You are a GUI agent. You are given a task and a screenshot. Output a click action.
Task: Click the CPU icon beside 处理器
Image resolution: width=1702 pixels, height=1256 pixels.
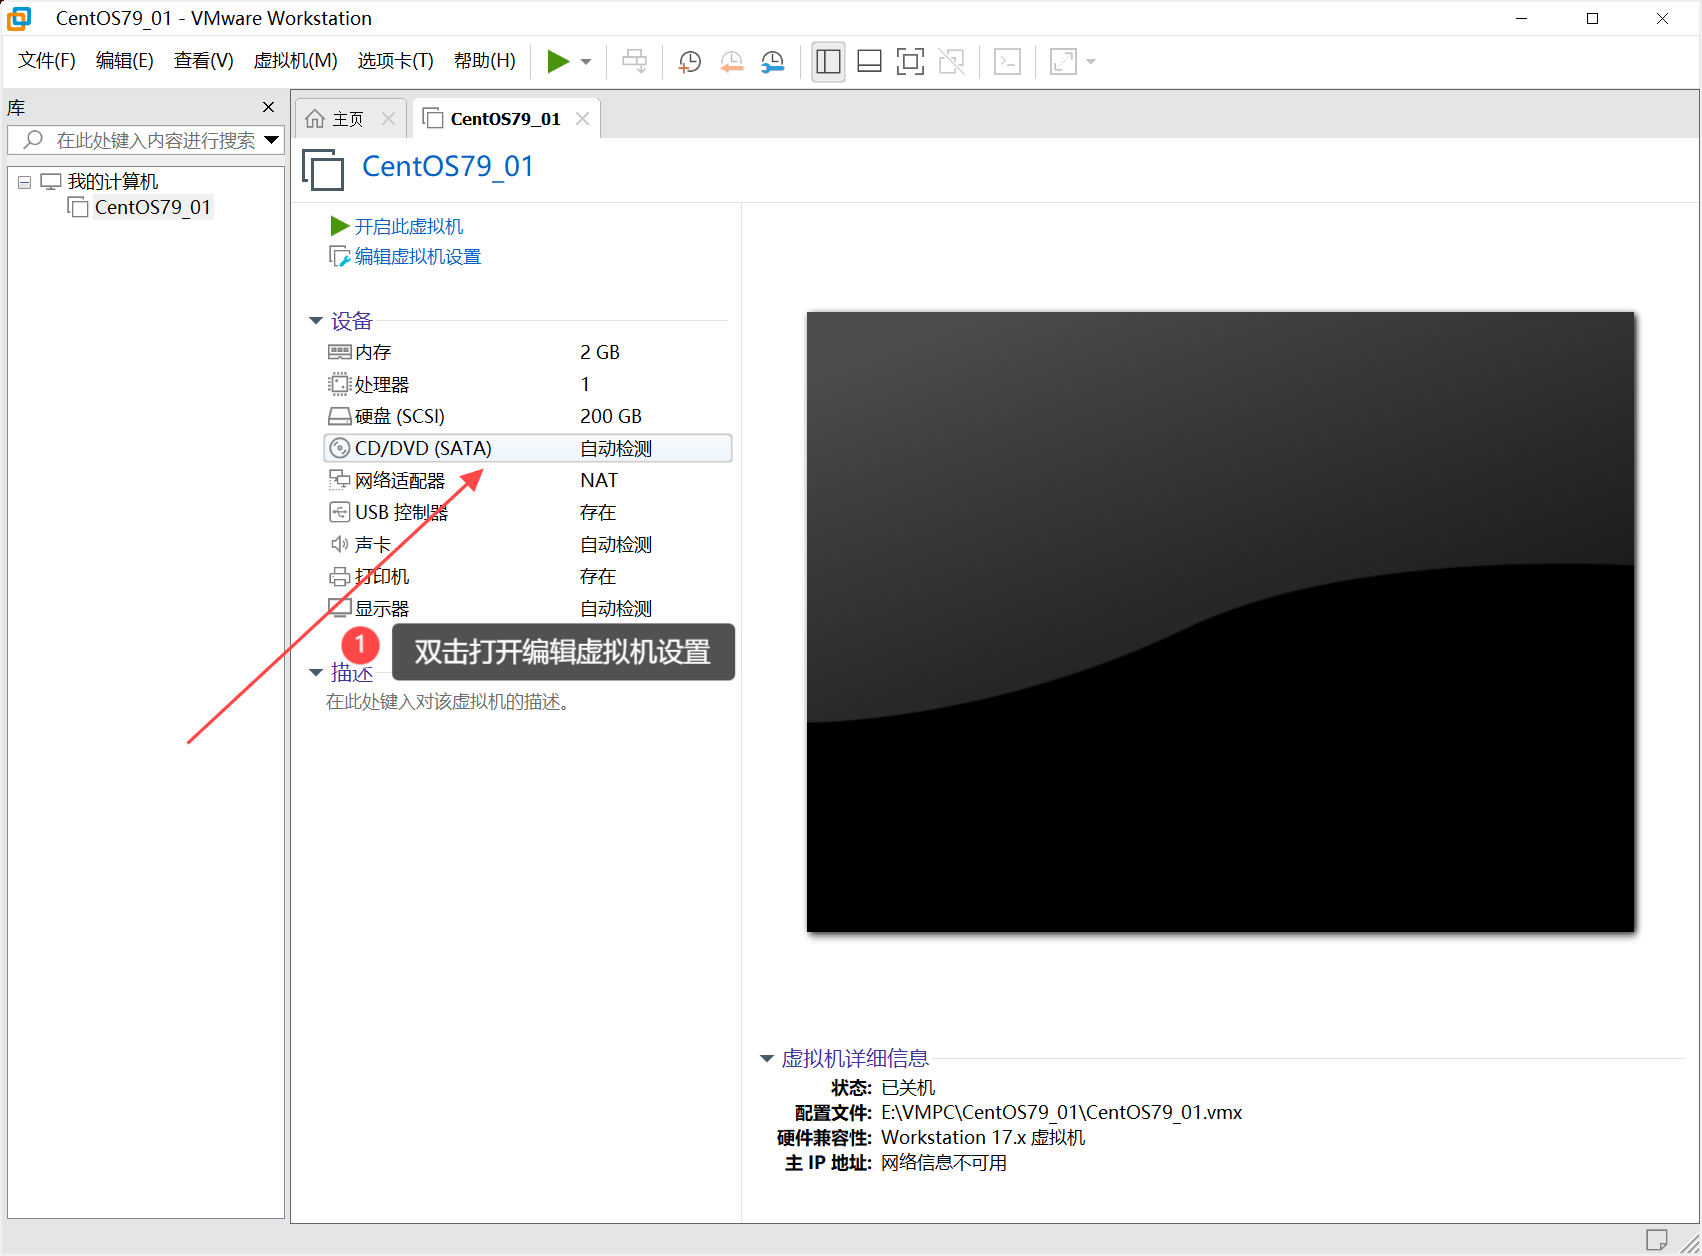tap(340, 384)
